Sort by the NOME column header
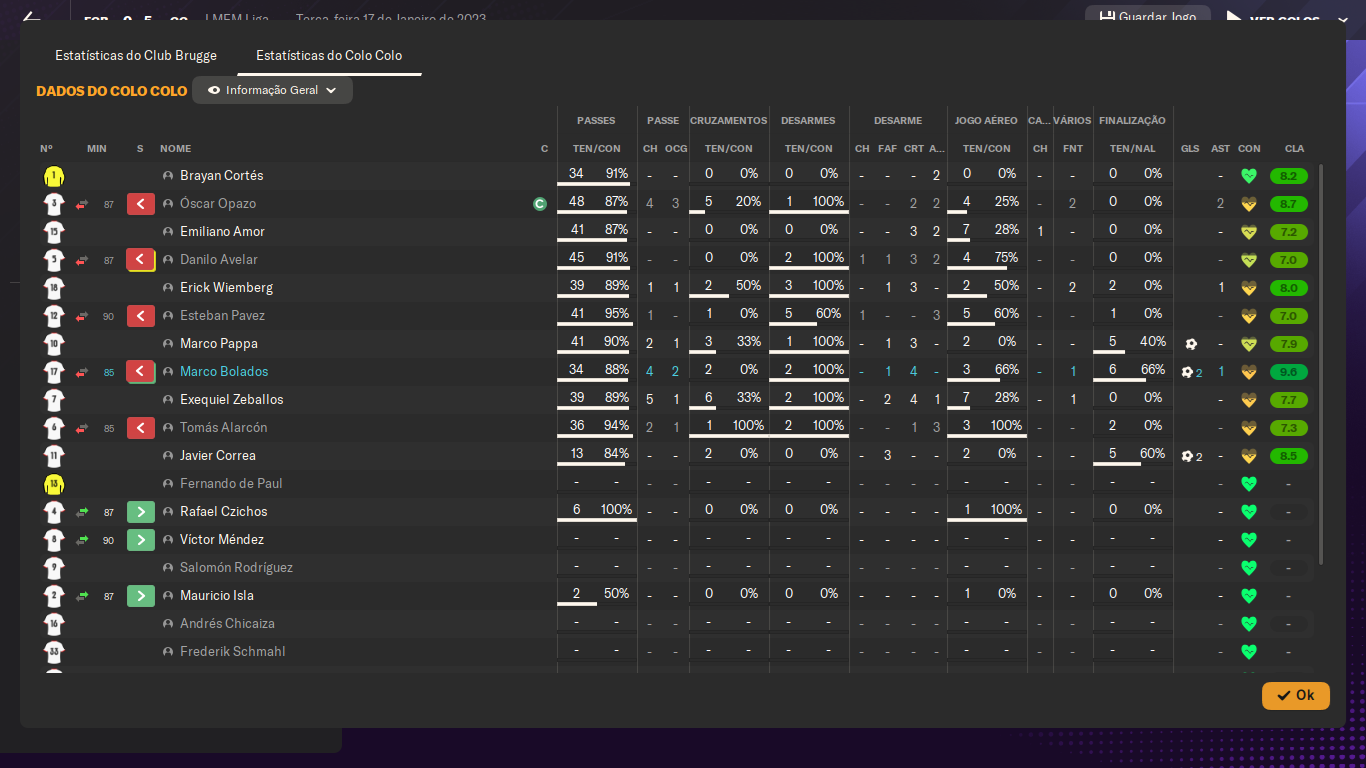Screen dimensions: 1366x768 coord(175,149)
